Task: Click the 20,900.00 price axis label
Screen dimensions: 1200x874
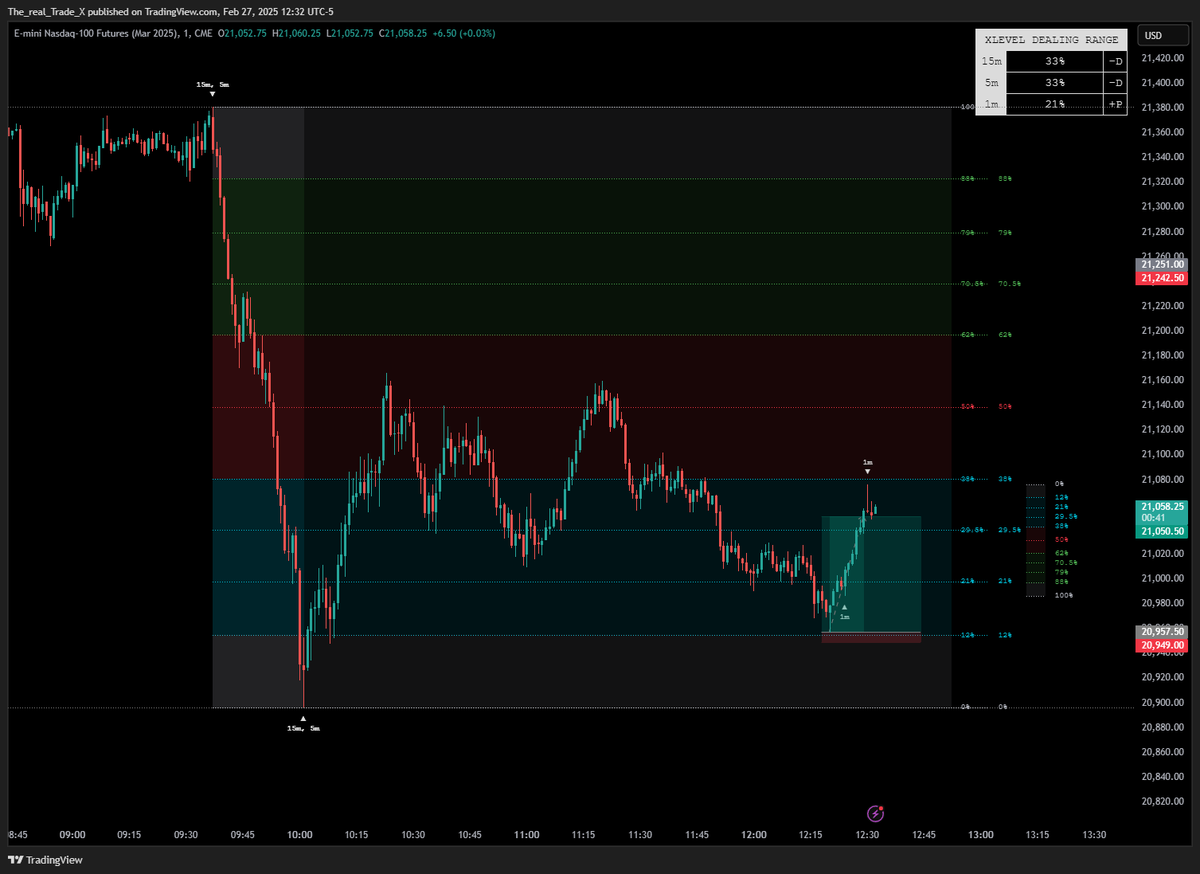Action: (x=1162, y=702)
